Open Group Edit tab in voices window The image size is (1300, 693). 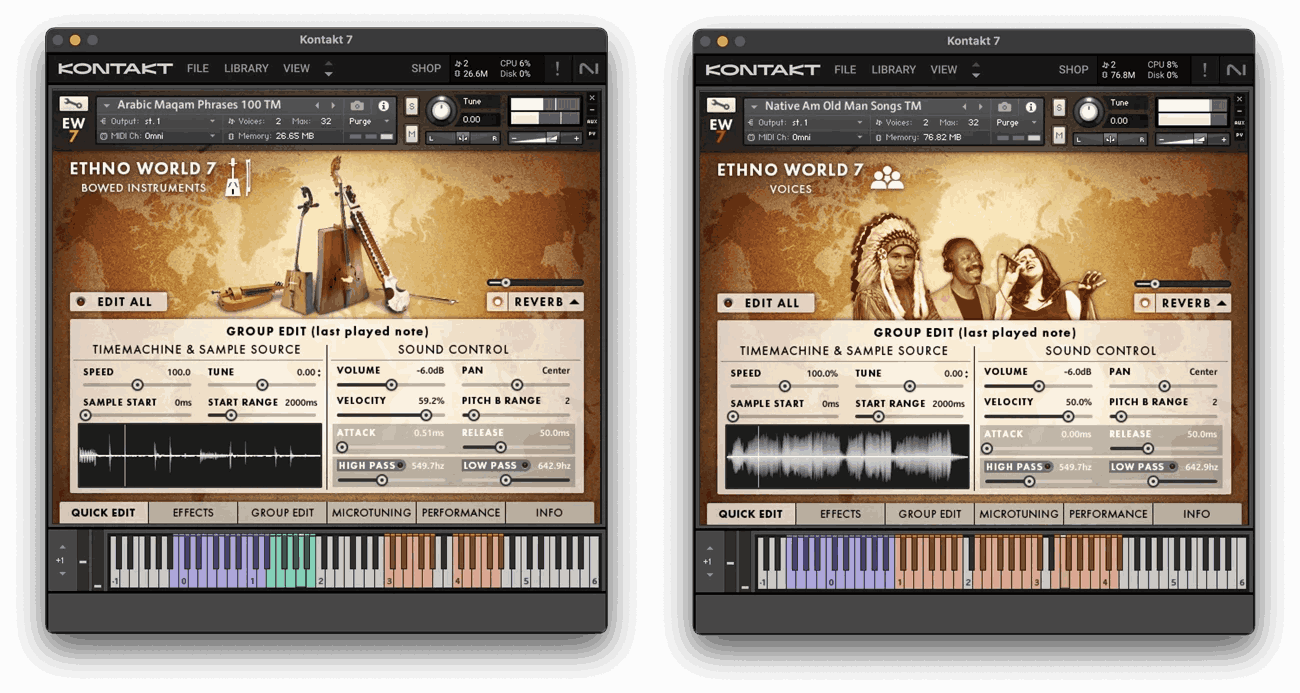[x=930, y=514]
